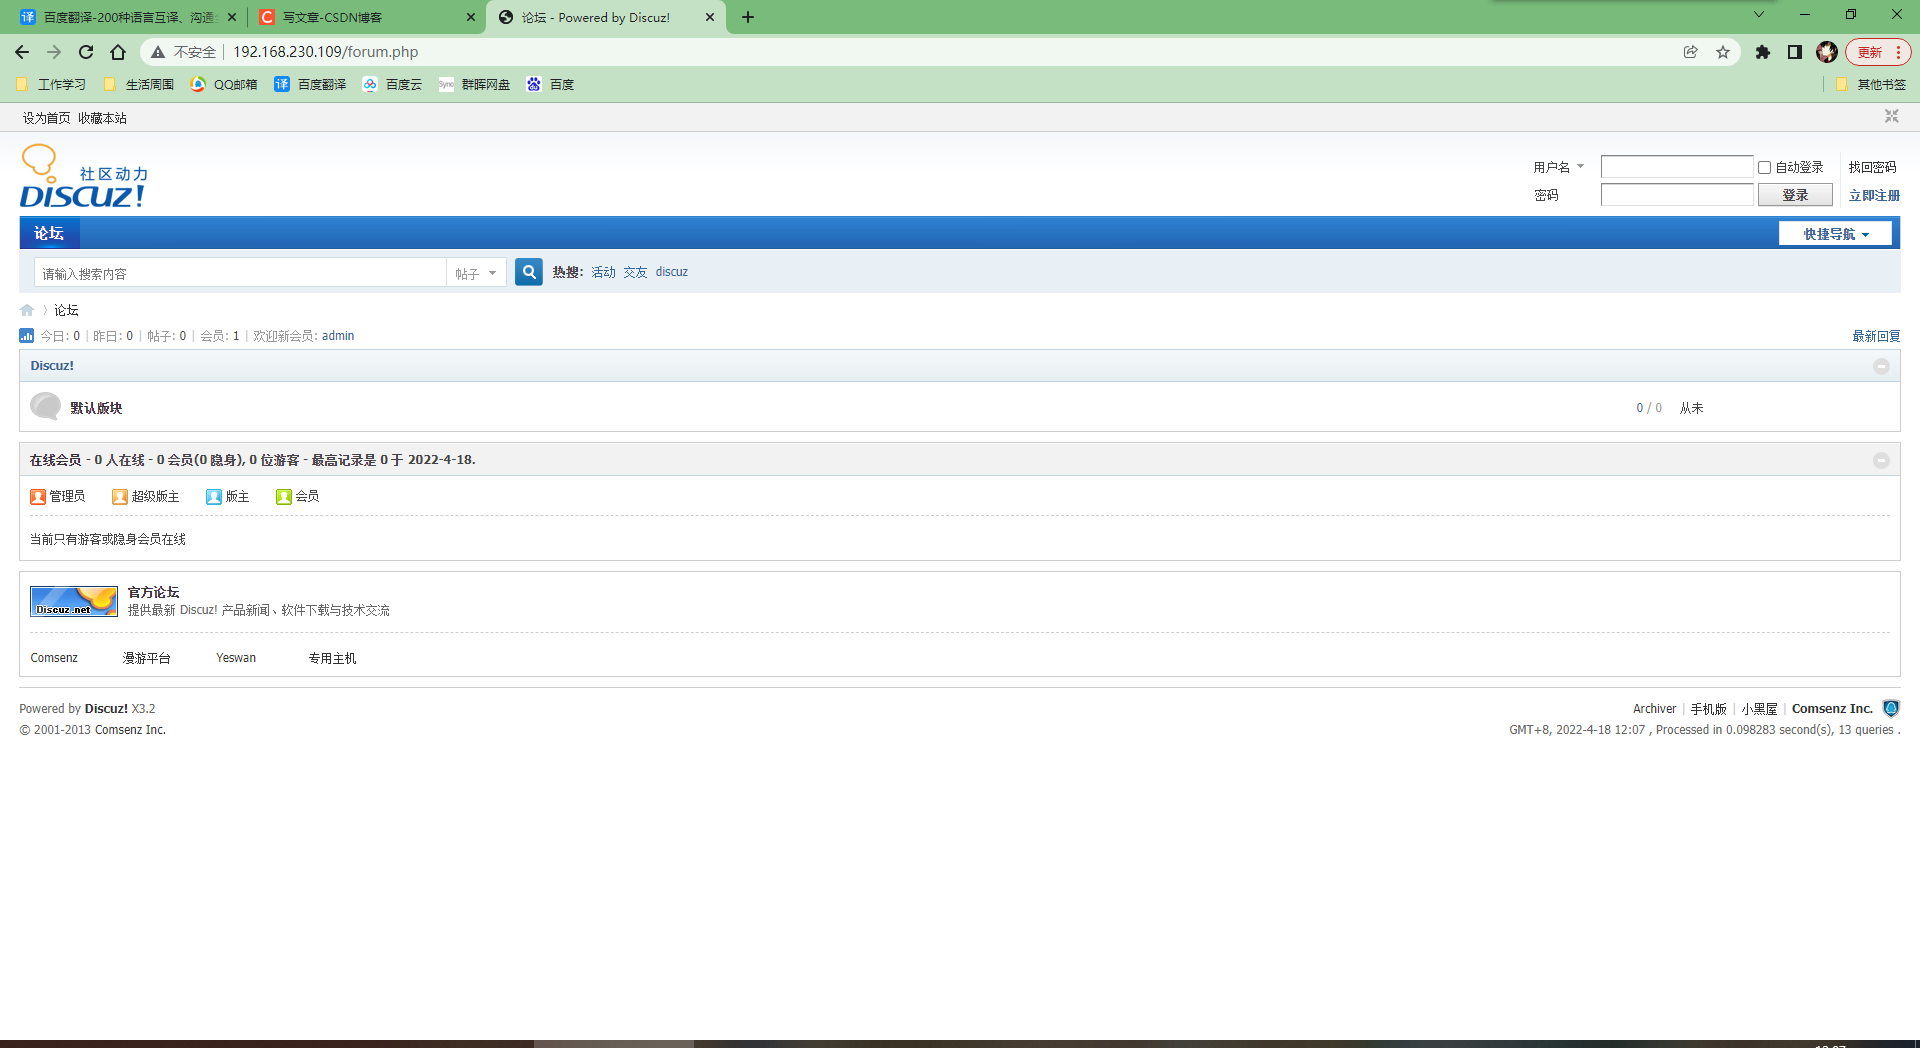
Task: Open the browser profile avatar
Action: (1827, 52)
